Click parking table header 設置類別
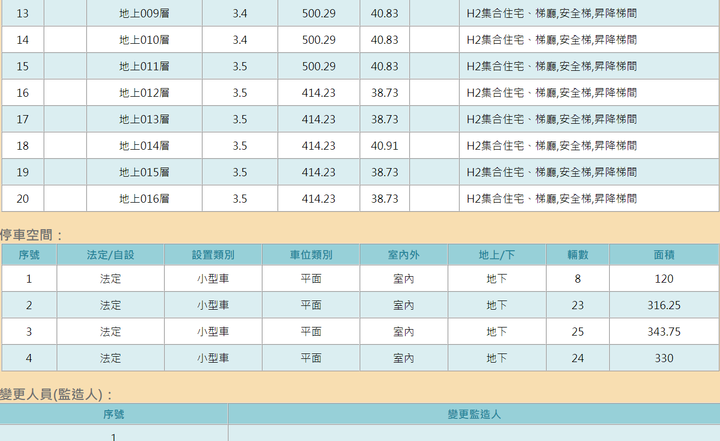The image size is (720, 441). coord(213,255)
